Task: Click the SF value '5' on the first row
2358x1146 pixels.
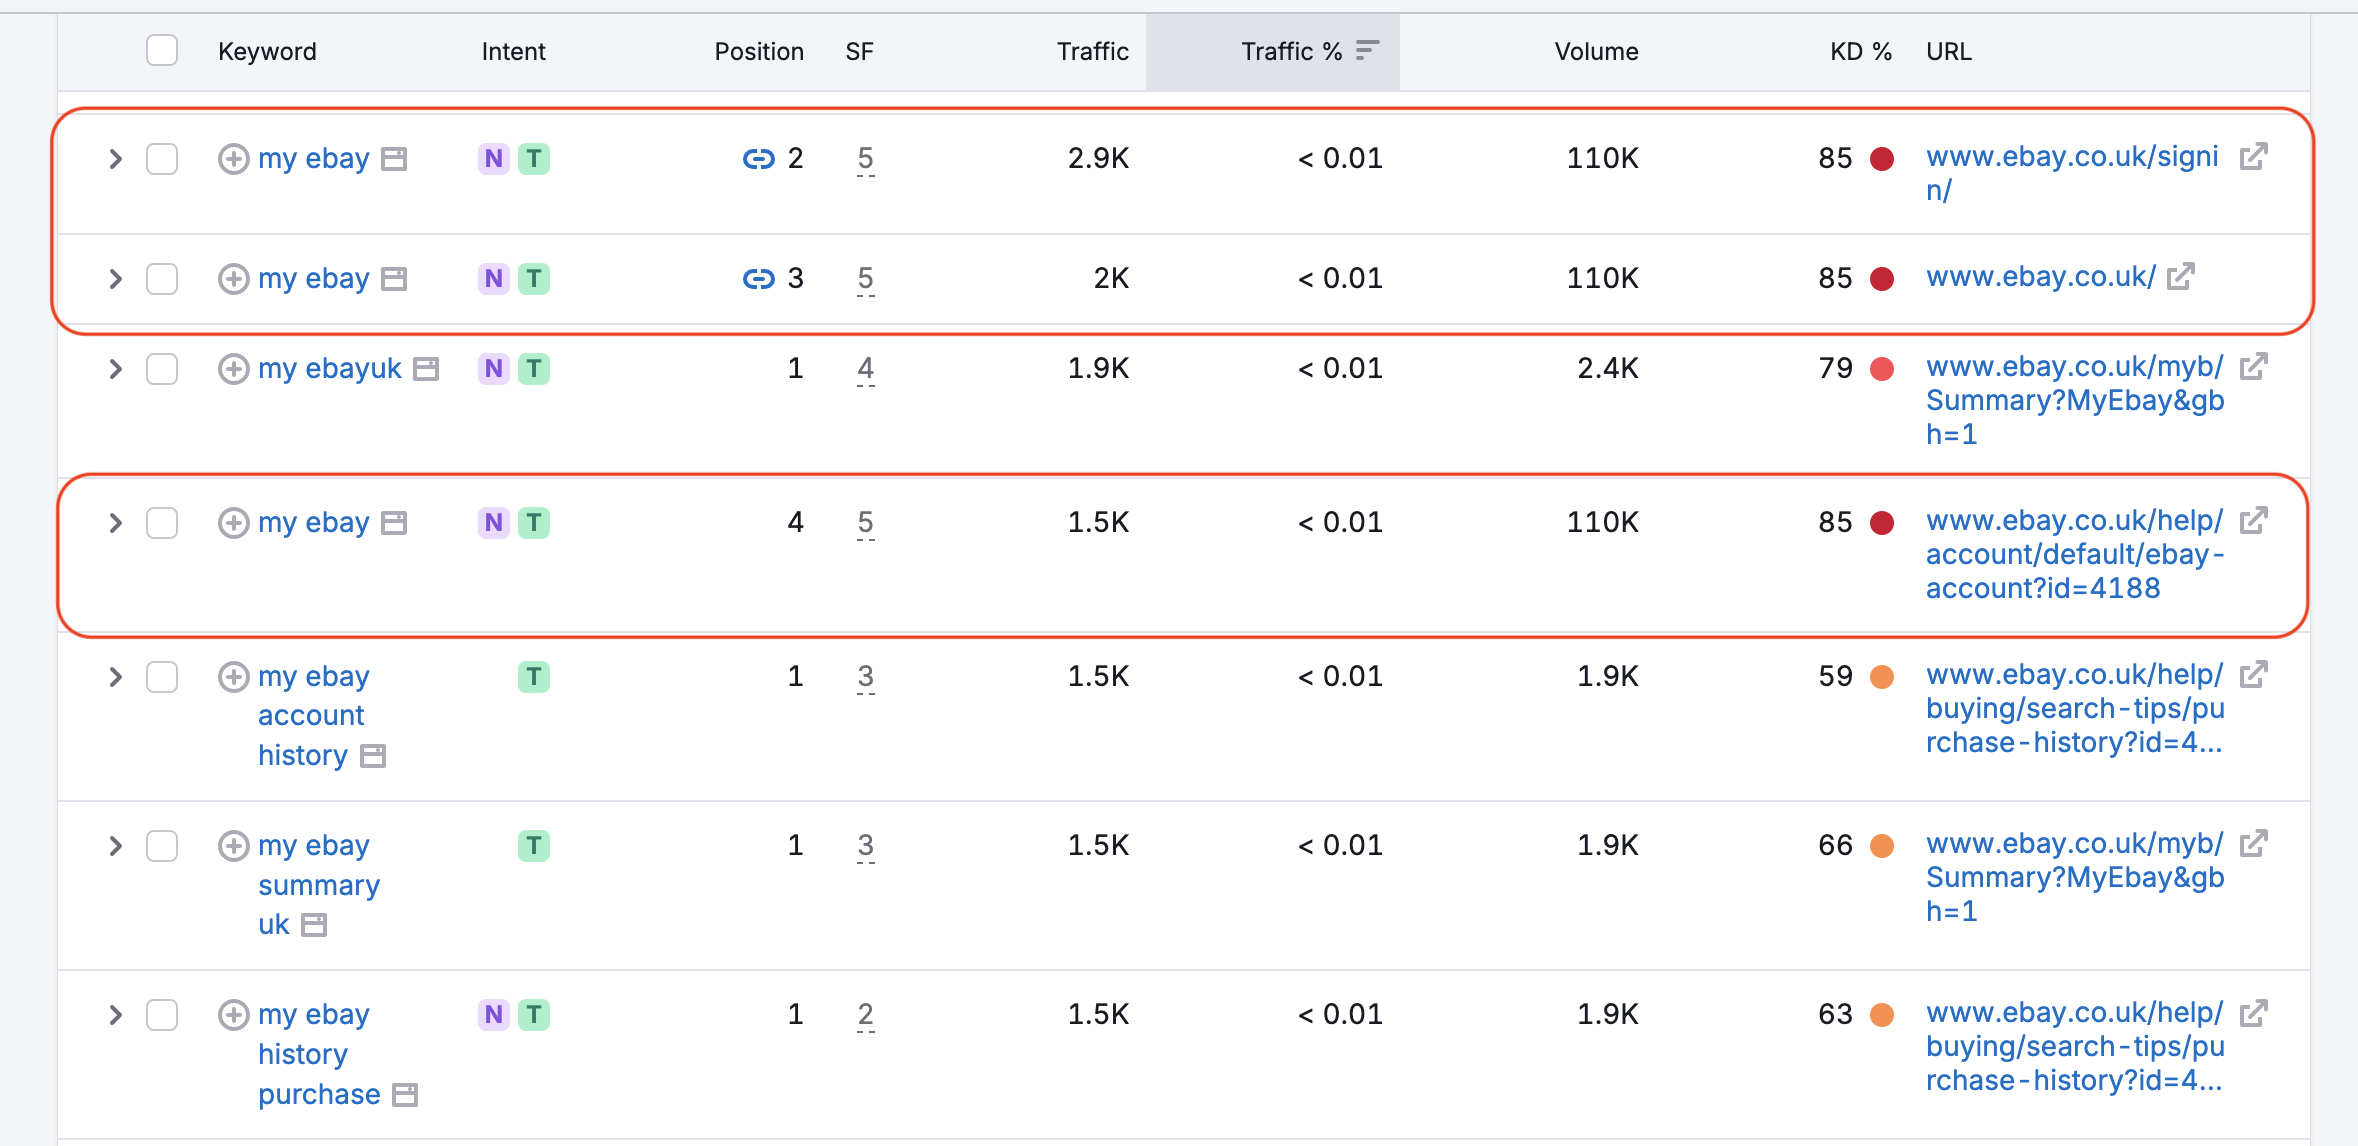Action: [864, 158]
